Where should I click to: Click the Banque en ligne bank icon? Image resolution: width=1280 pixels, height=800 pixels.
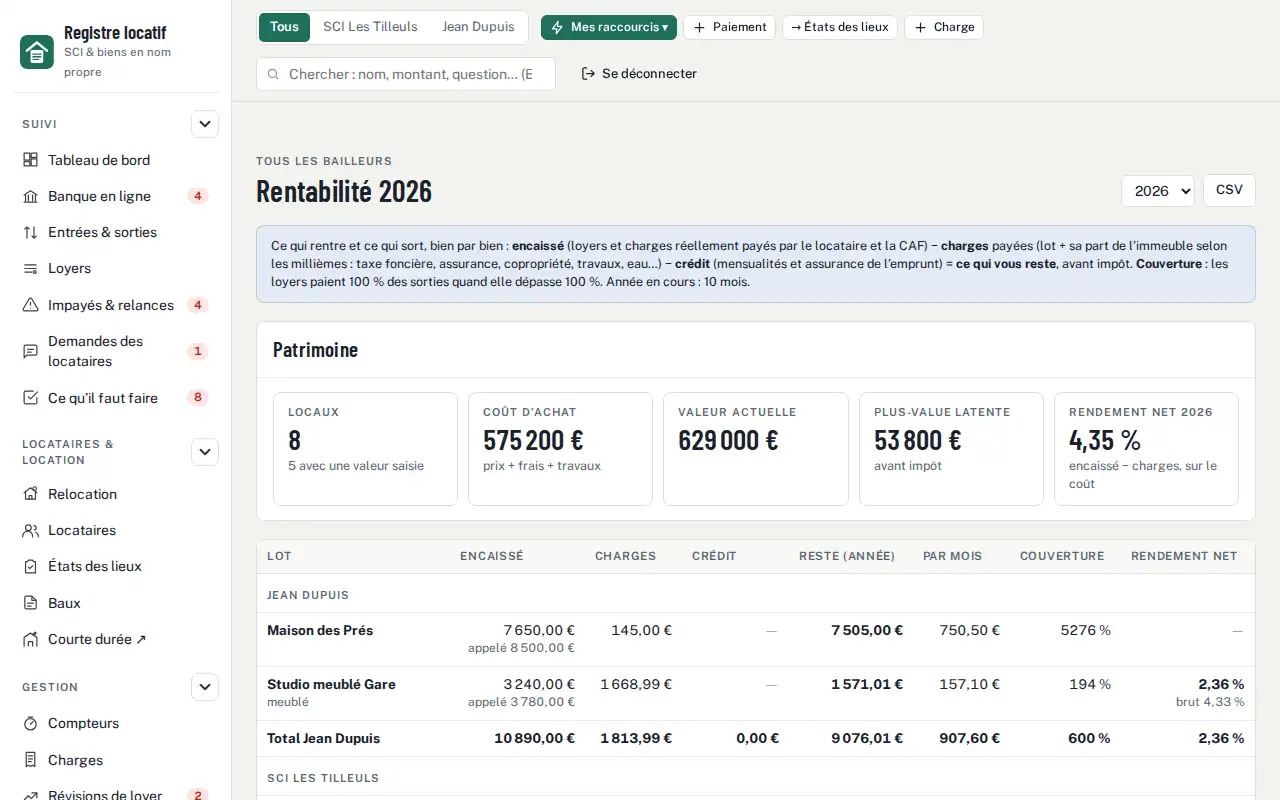30,196
